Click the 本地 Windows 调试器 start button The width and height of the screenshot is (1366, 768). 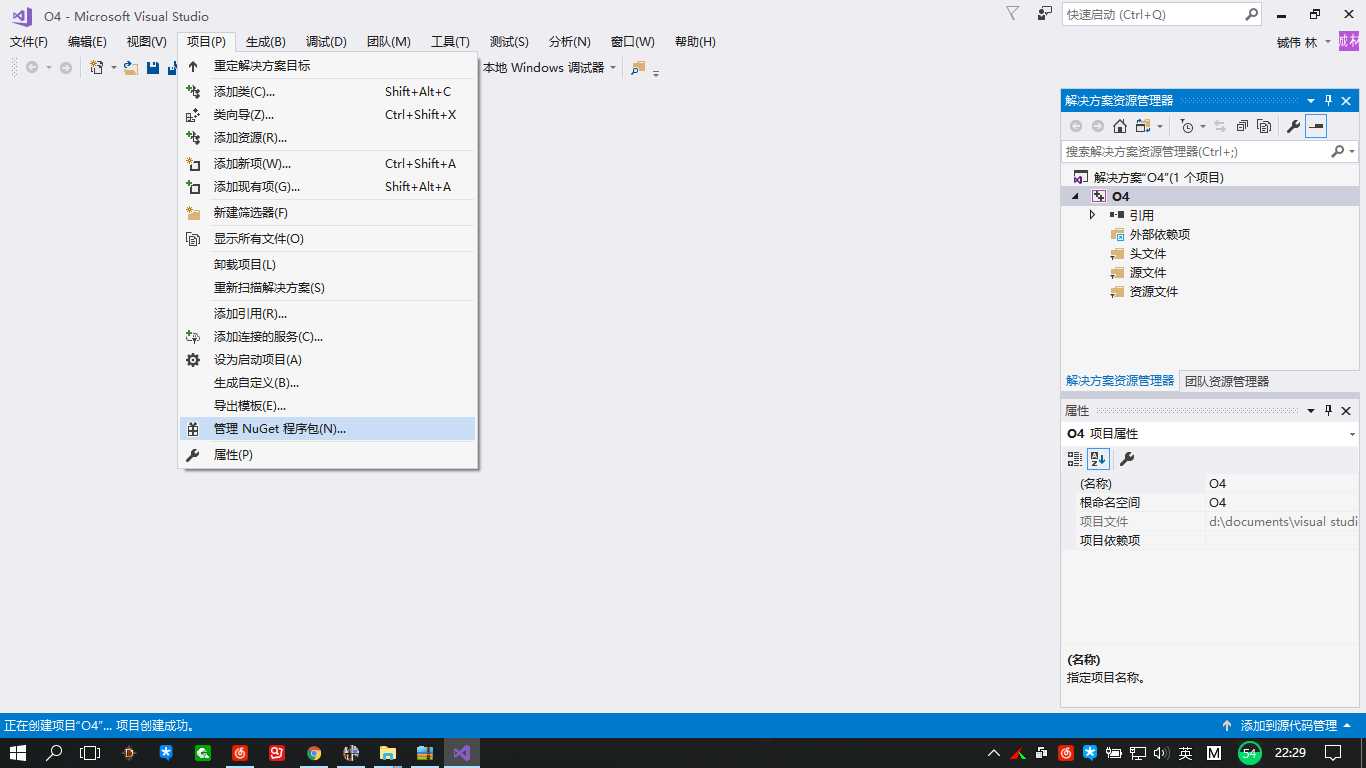pos(544,68)
